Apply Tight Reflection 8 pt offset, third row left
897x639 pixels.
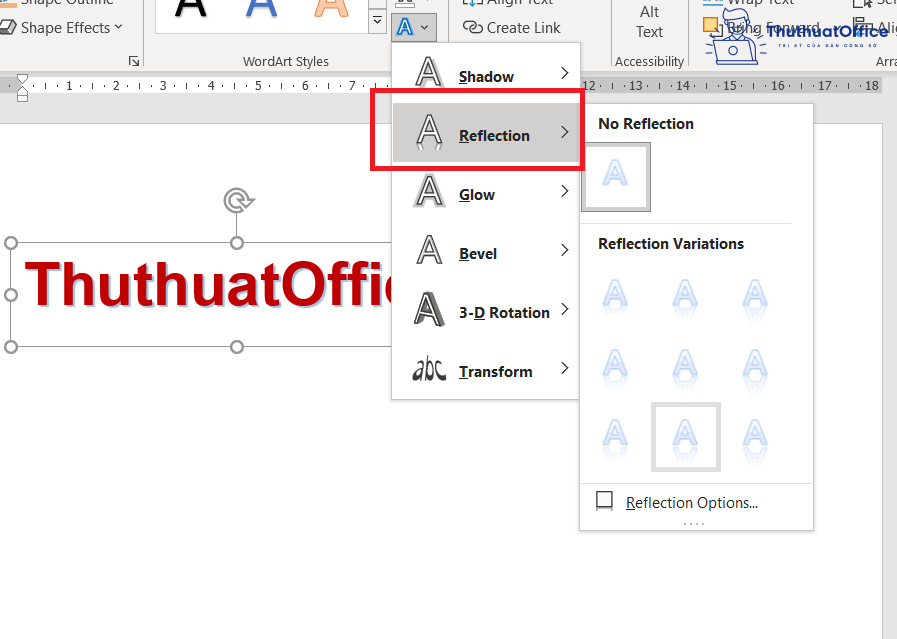click(616, 438)
